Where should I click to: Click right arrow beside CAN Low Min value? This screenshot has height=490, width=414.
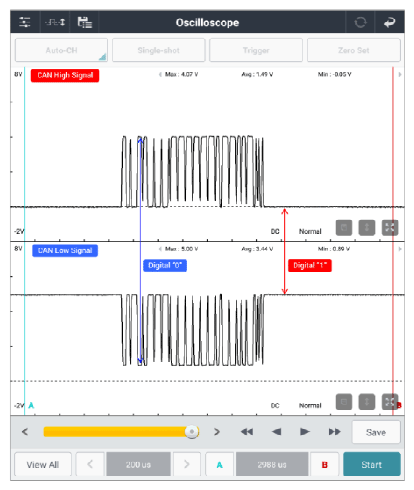400,249
